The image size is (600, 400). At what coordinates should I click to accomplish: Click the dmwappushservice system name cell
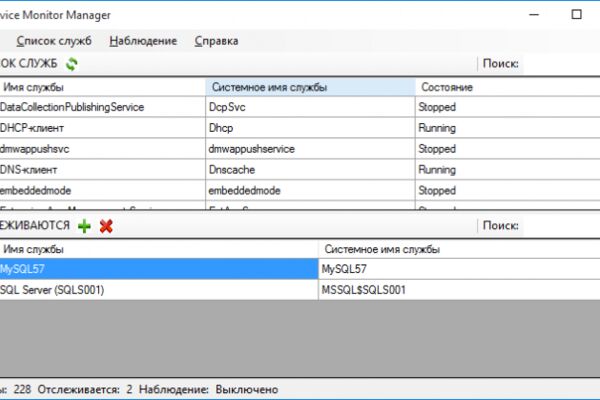pos(310,149)
